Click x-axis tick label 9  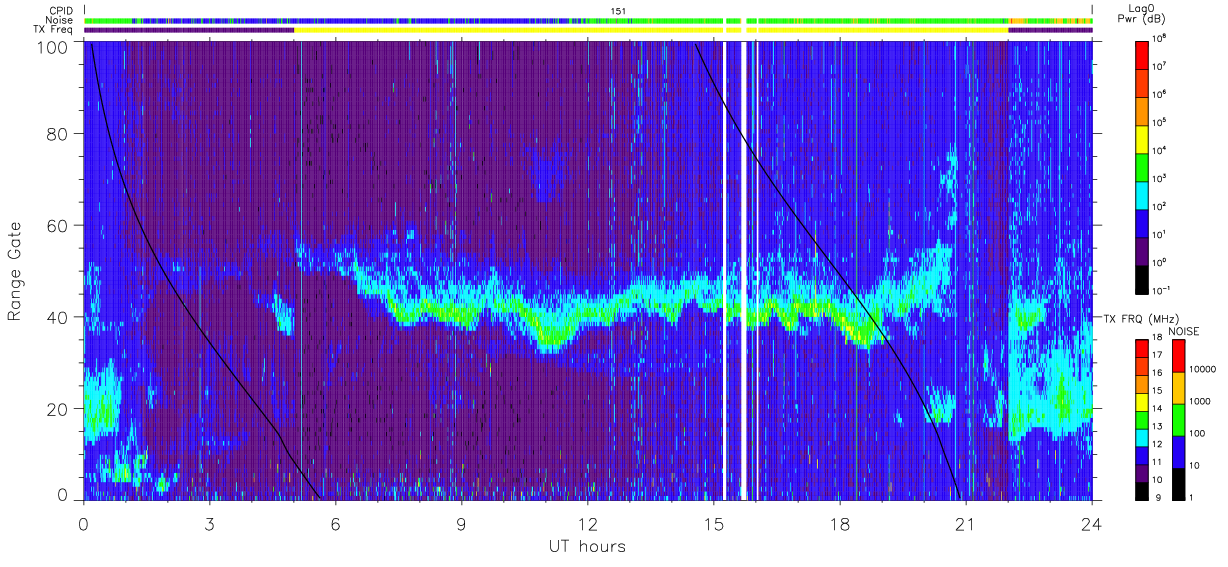[x=462, y=523]
